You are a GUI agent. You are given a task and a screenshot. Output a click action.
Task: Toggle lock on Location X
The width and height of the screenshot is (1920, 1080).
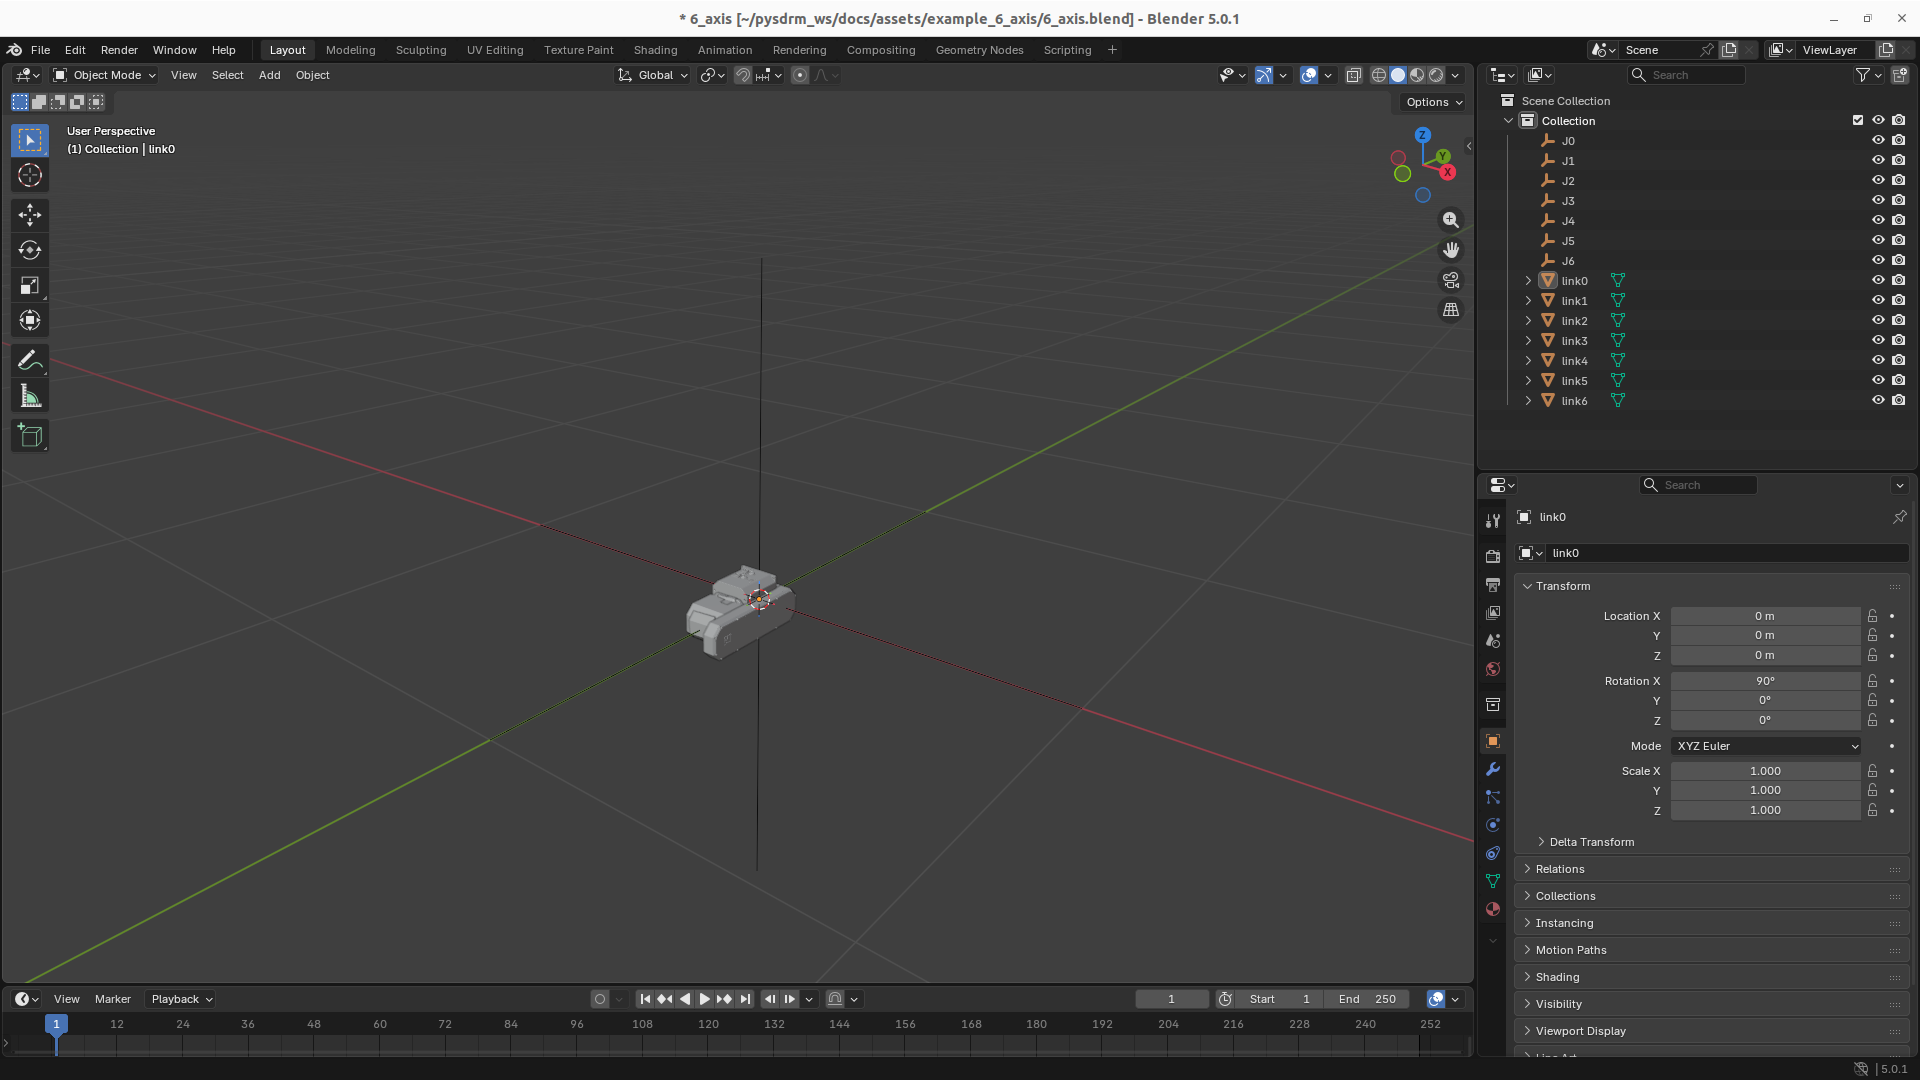point(1872,616)
